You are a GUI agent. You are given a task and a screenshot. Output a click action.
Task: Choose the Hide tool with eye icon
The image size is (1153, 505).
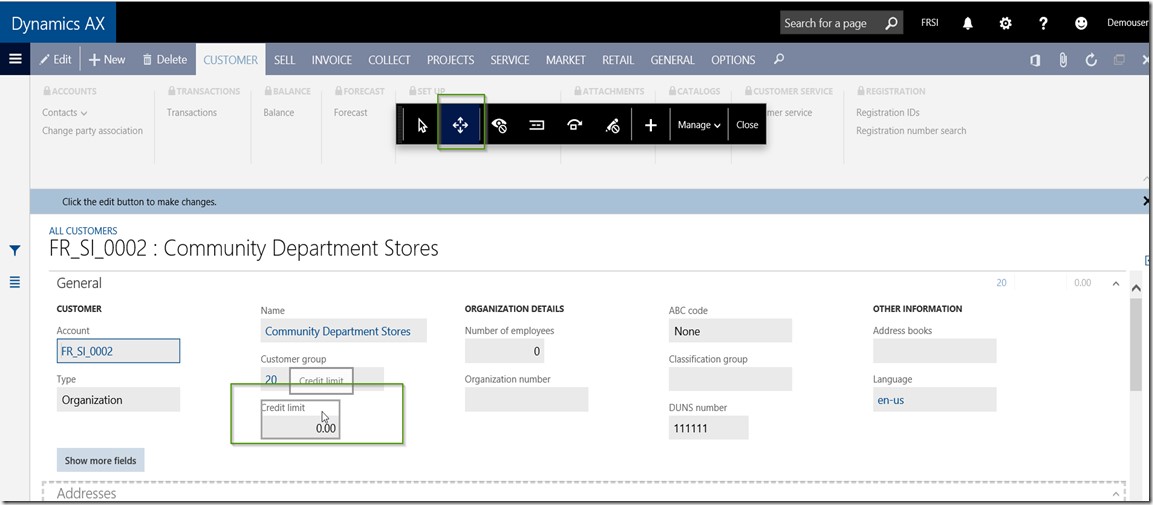pyautogui.click(x=499, y=125)
